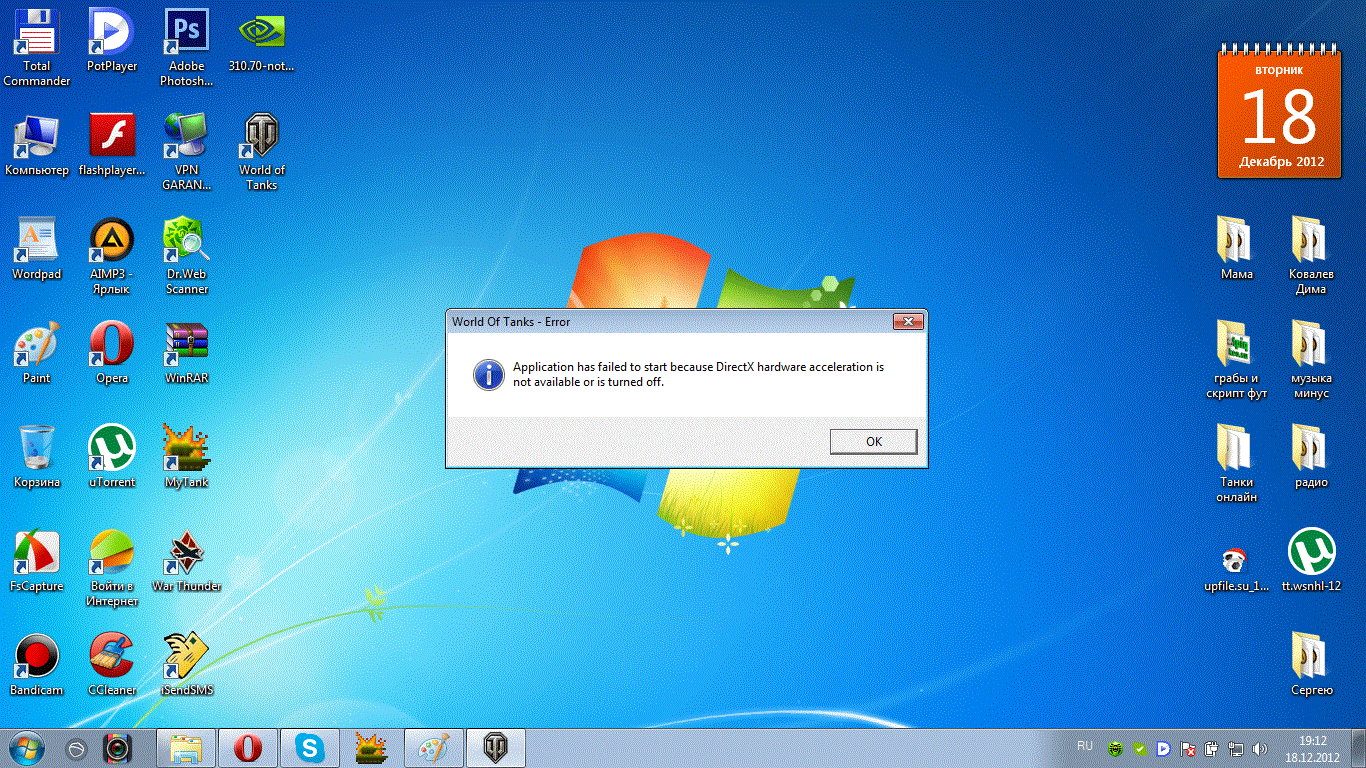Image resolution: width=1366 pixels, height=768 pixels.
Task: Select the грабы и скрипт фут folder
Action: (1237, 359)
